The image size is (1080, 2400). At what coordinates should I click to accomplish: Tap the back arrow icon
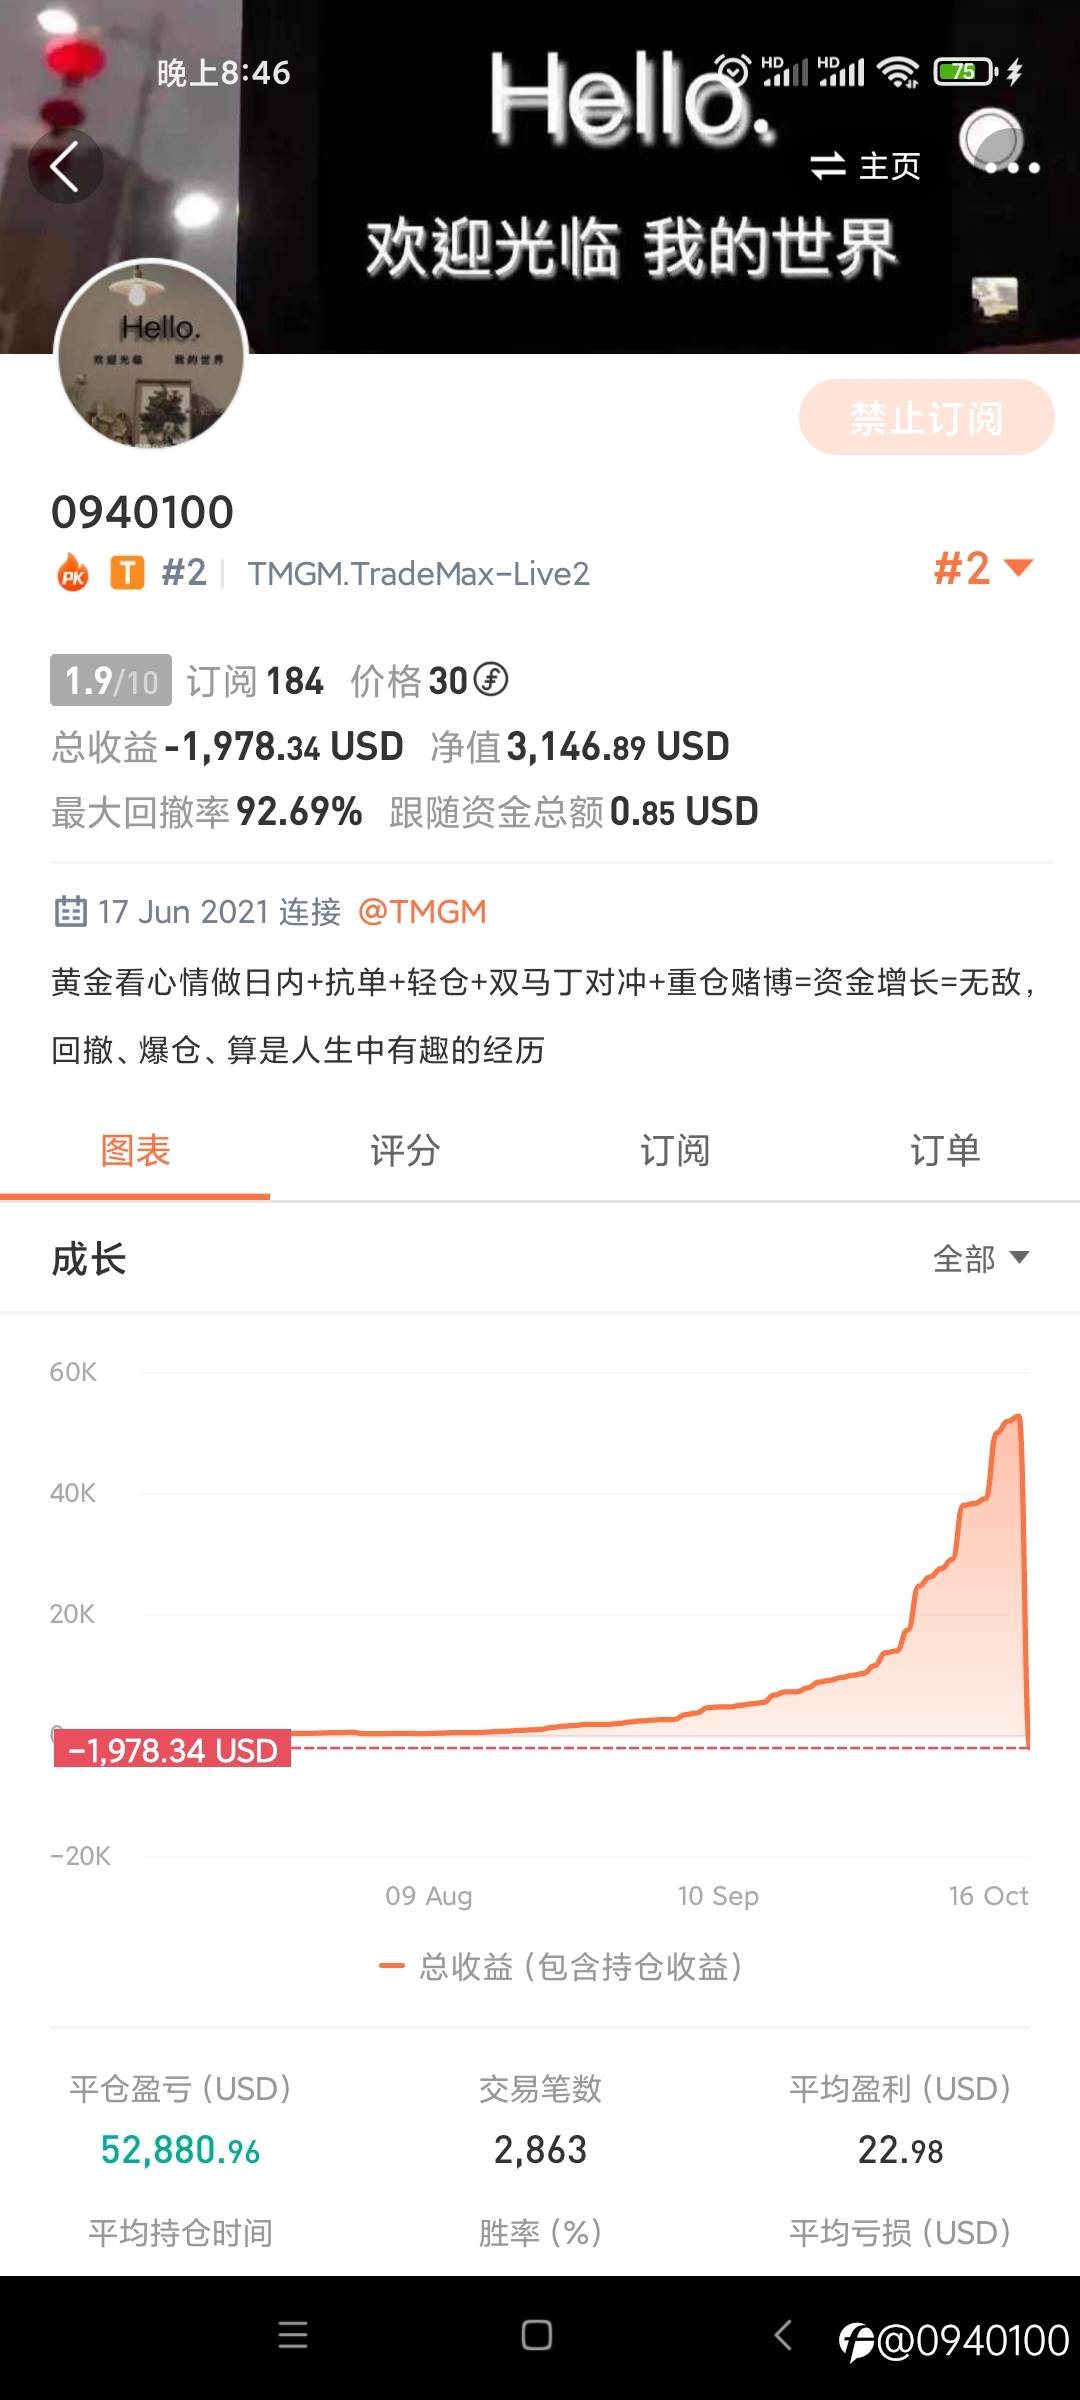pyautogui.click(x=65, y=167)
